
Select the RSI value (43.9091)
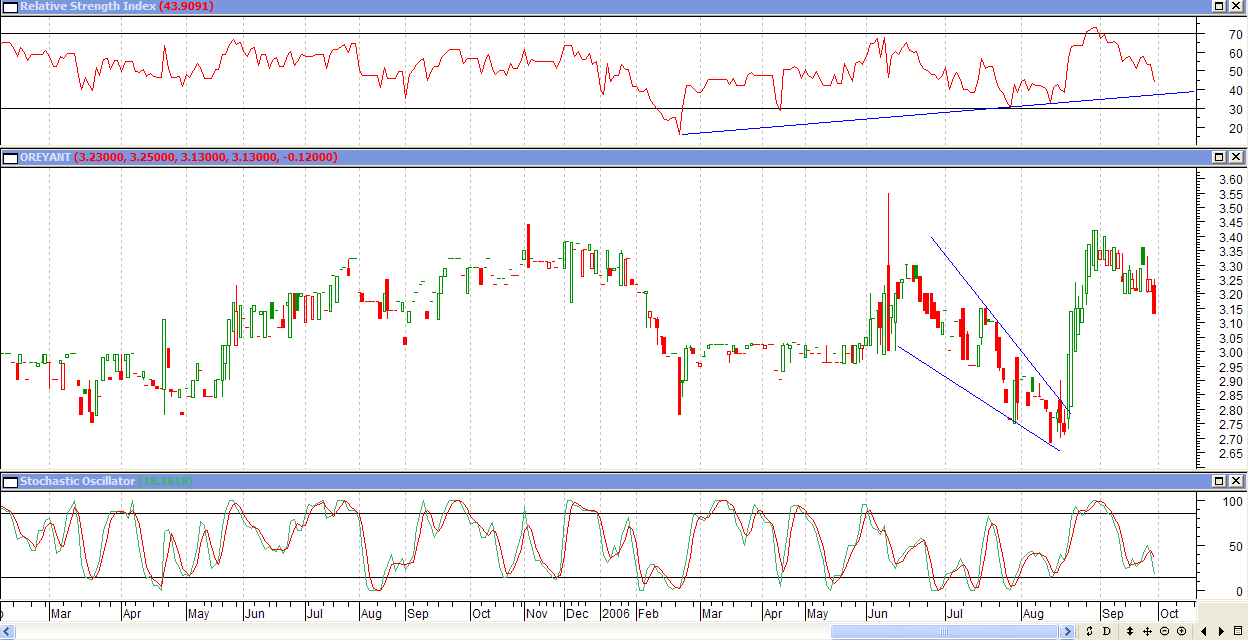point(186,6)
